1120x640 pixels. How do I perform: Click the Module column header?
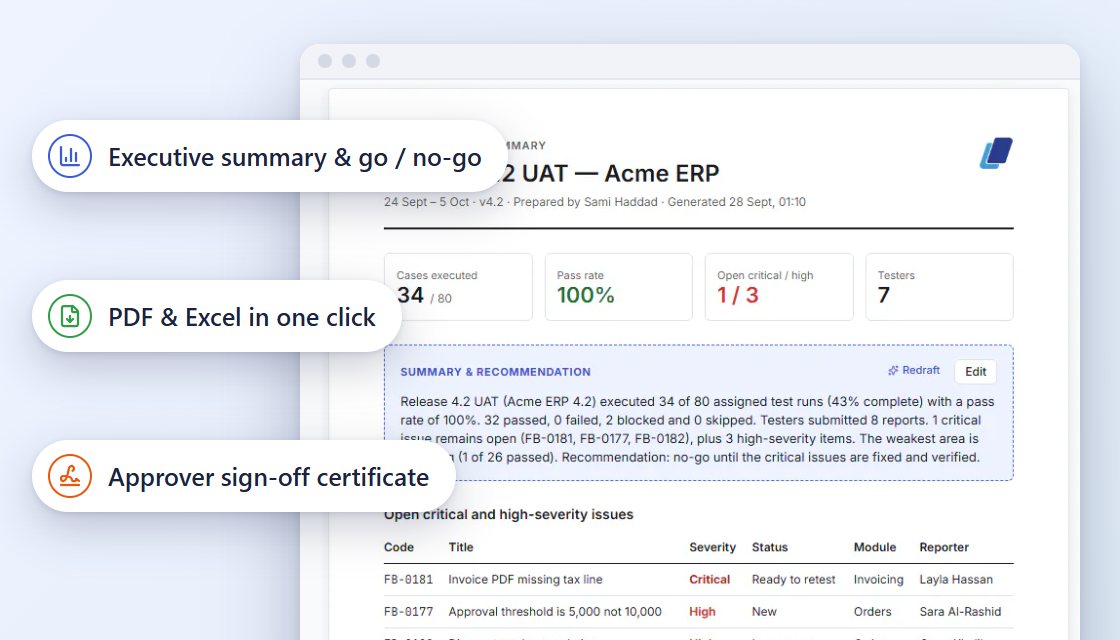(874, 547)
